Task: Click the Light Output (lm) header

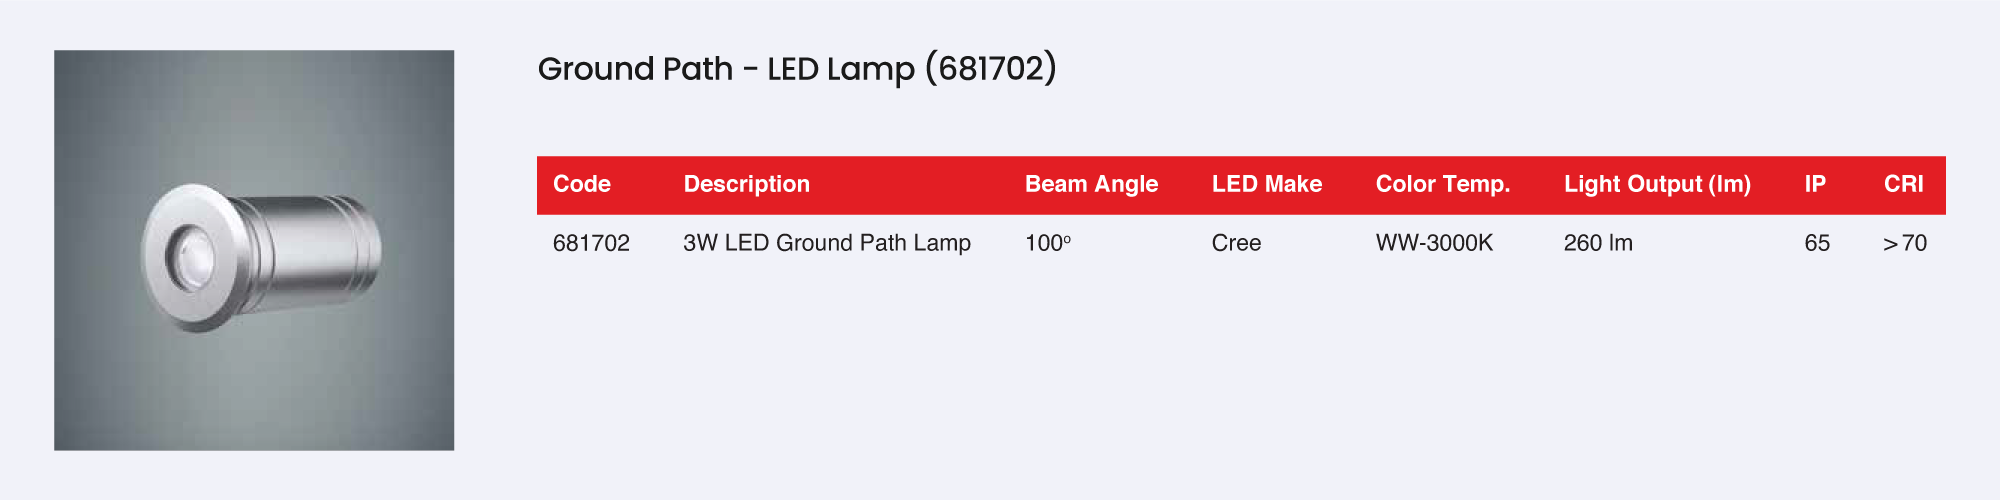Action: point(1657,184)
